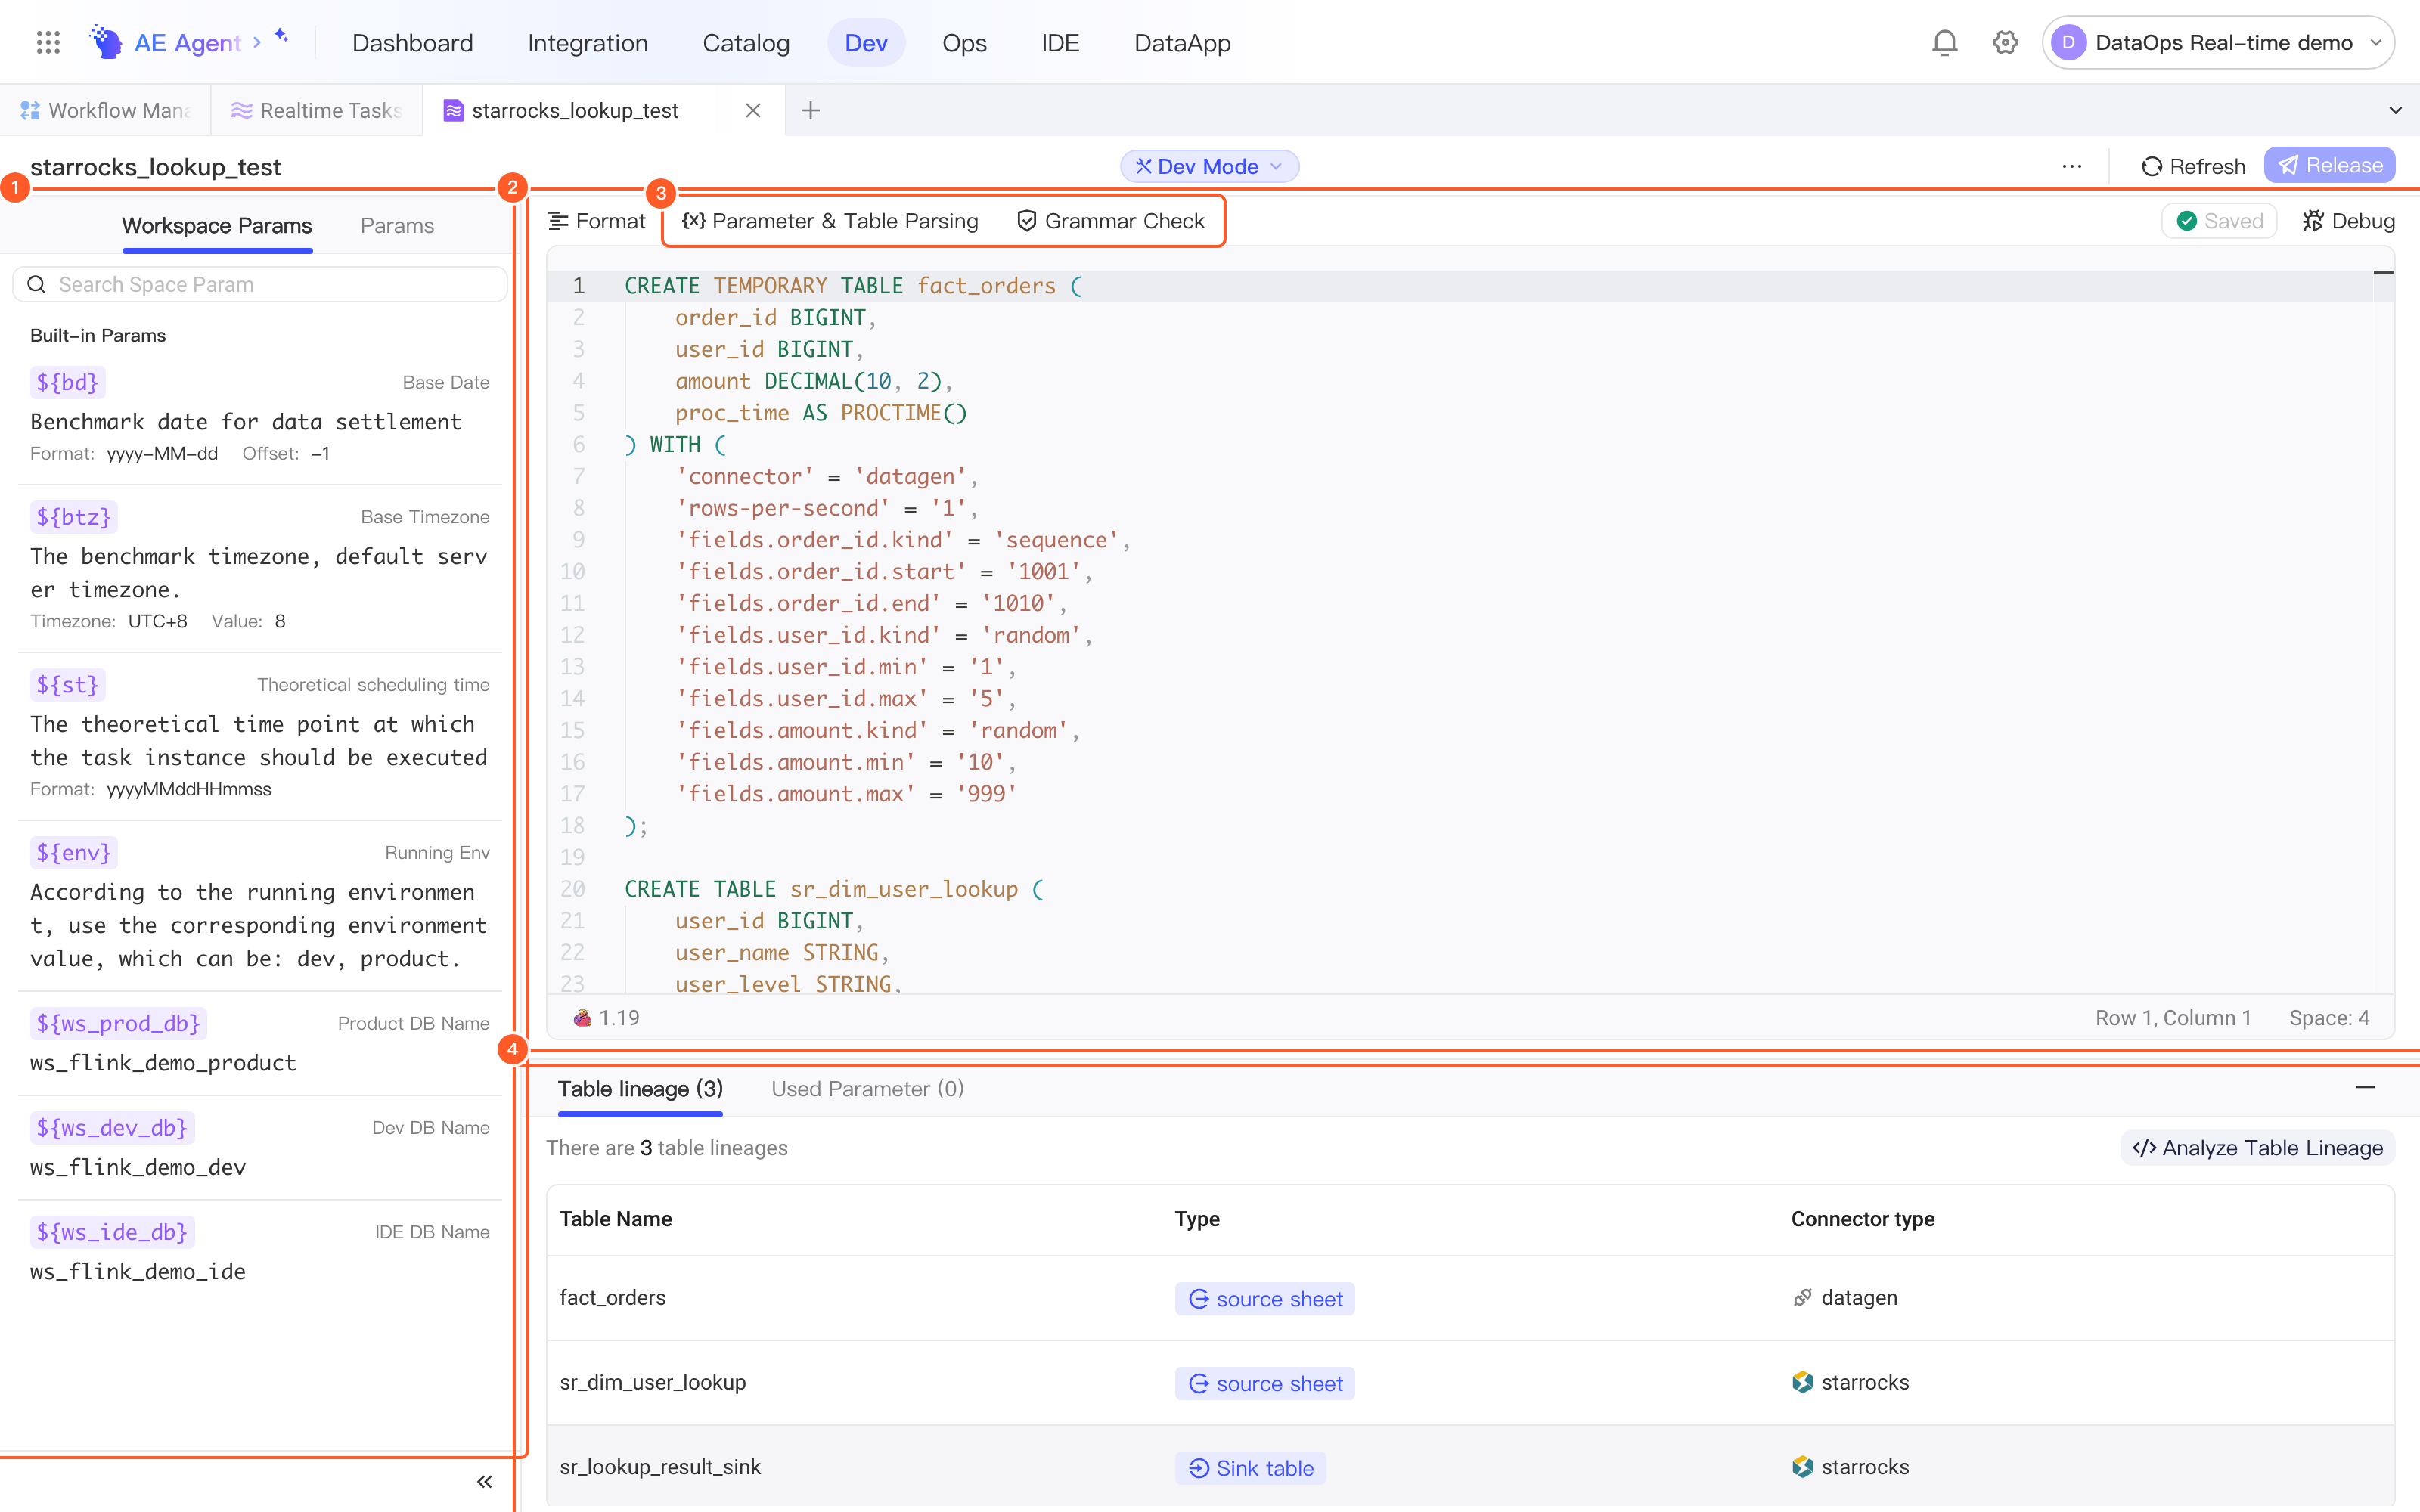The height and width of the screenshot is (1512, 2420).
Task: Click Analyze Table Lineage
Action: point(2257,1148)
